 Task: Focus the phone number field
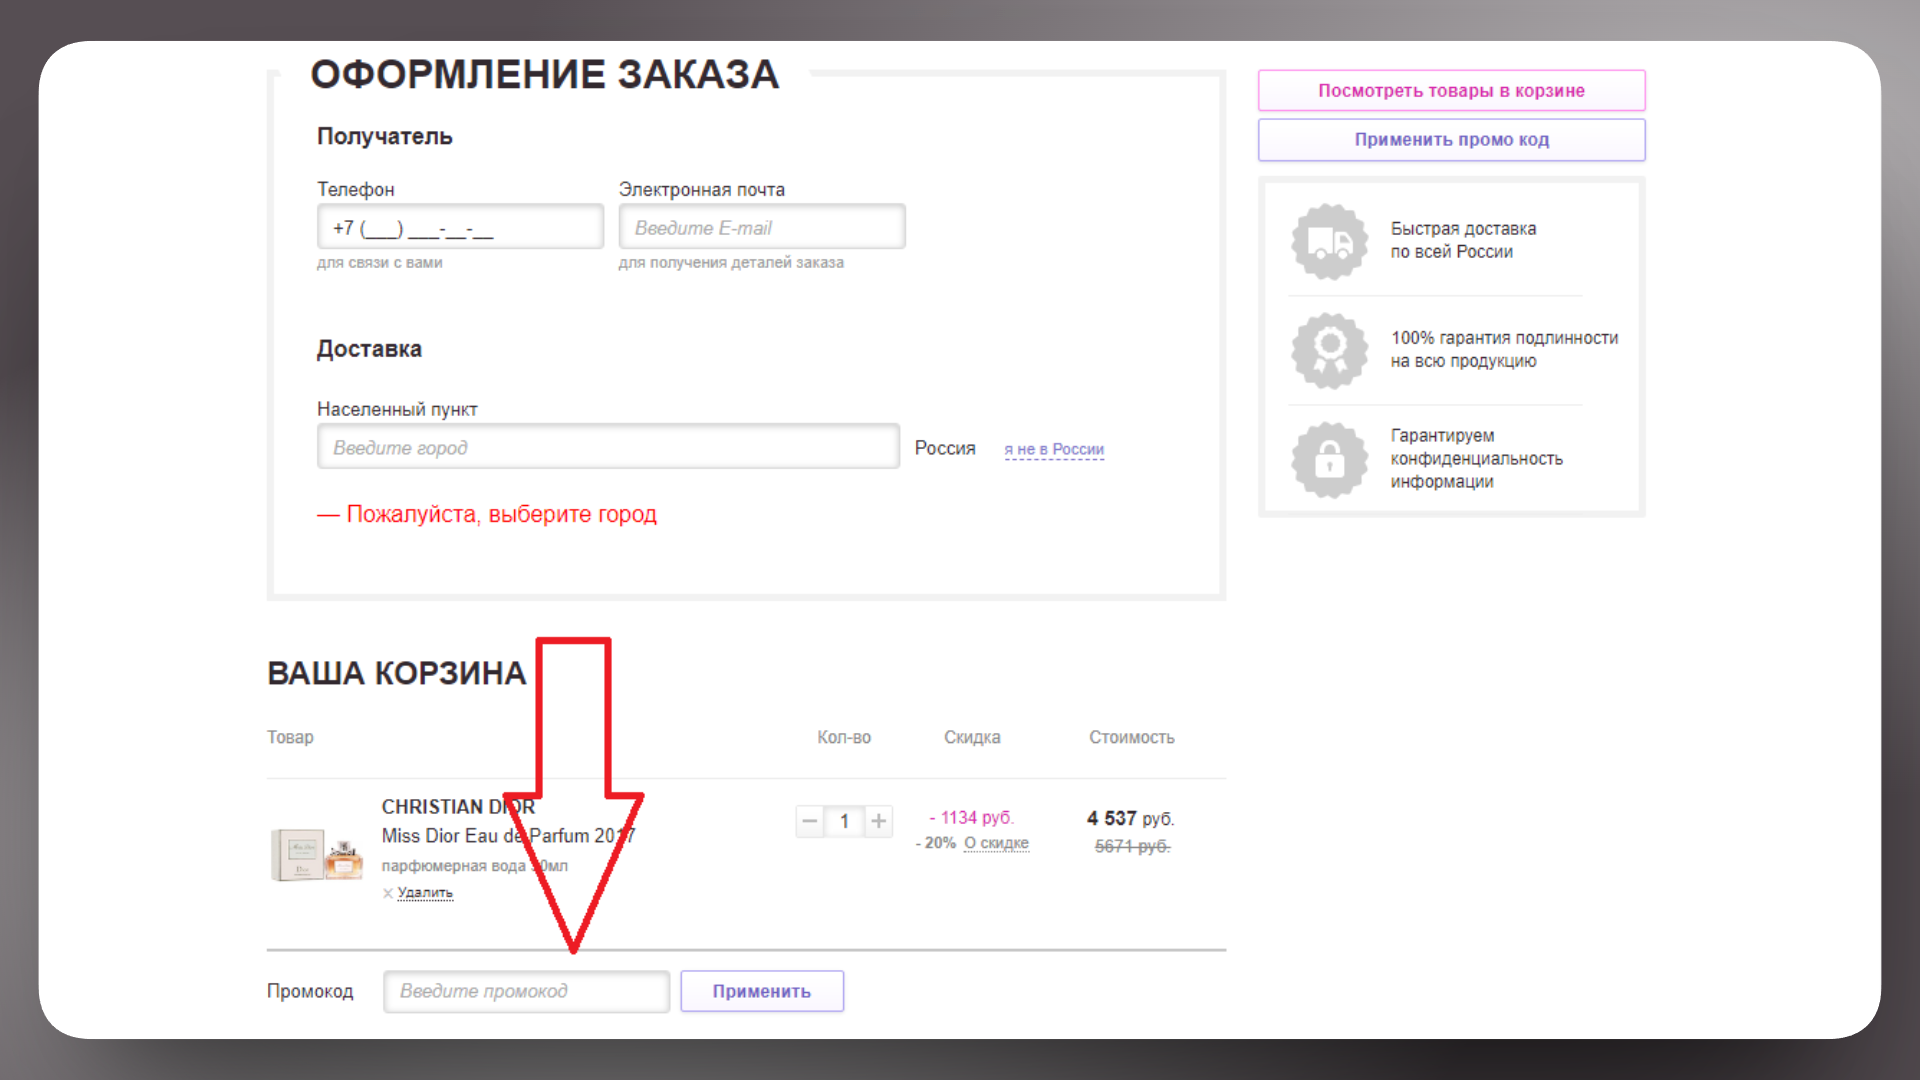coord(460,227)
